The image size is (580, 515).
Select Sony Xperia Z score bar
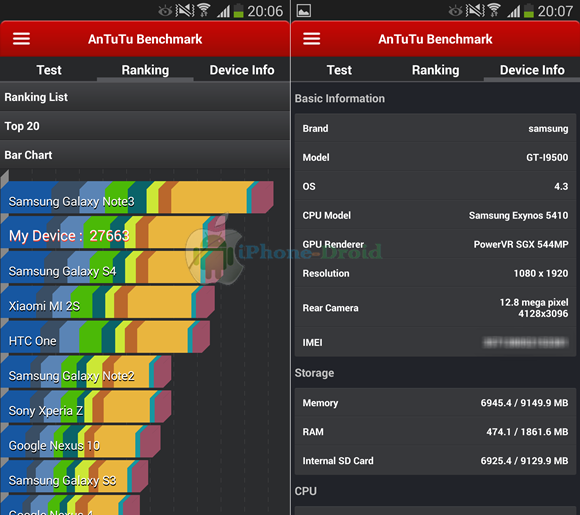[x=86, y=407]
